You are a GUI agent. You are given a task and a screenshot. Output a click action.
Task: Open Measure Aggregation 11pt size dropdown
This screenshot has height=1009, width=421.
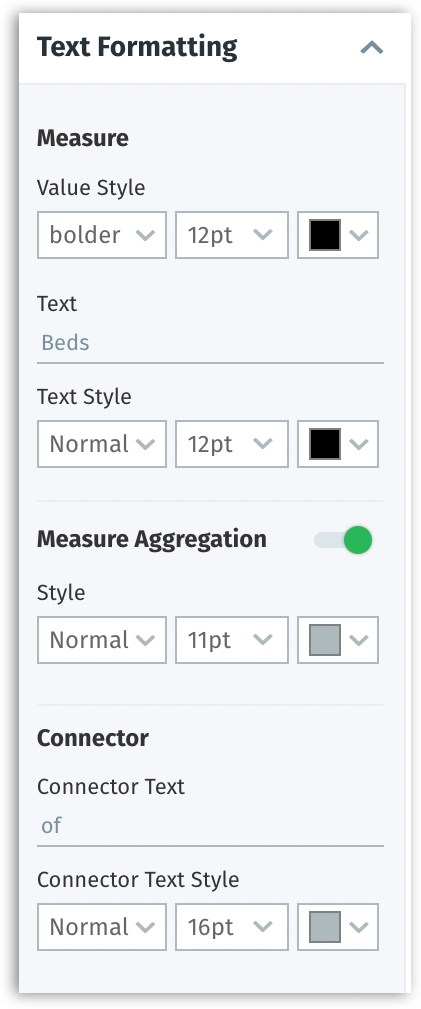(x=232, y=640)
